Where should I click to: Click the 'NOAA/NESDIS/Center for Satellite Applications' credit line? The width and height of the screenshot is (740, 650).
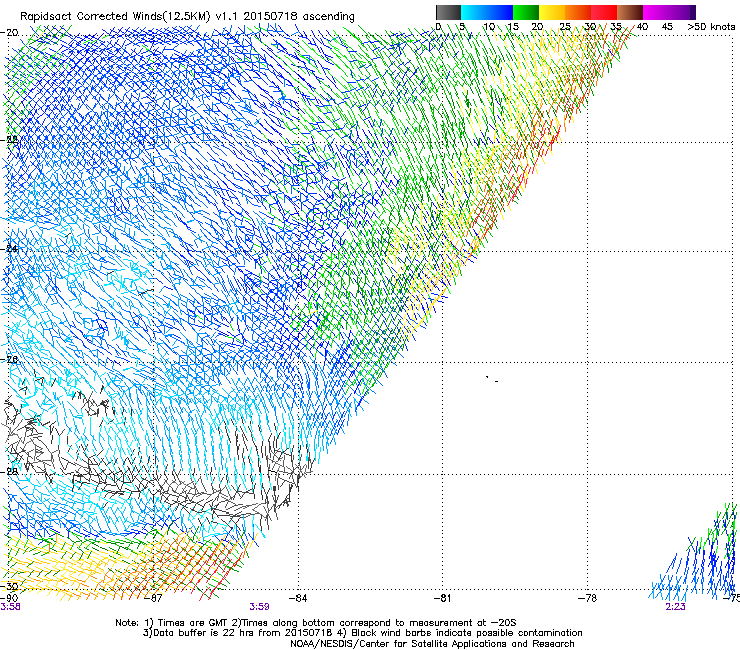coord(432,644)
